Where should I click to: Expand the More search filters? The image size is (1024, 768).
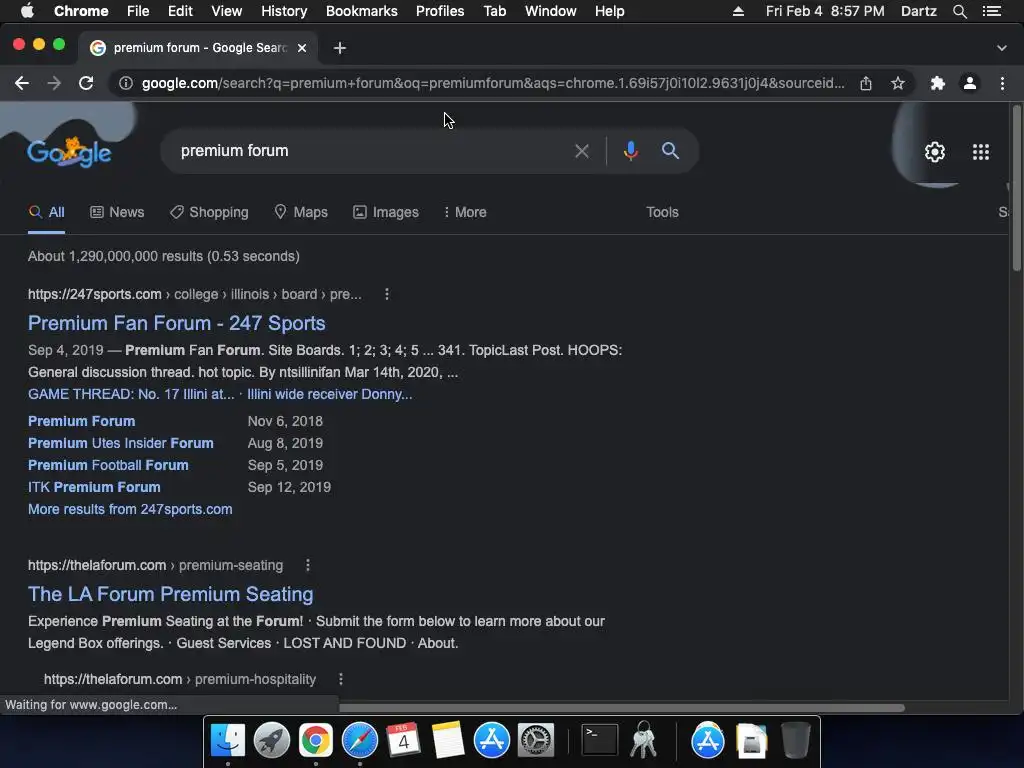point(465,212)
